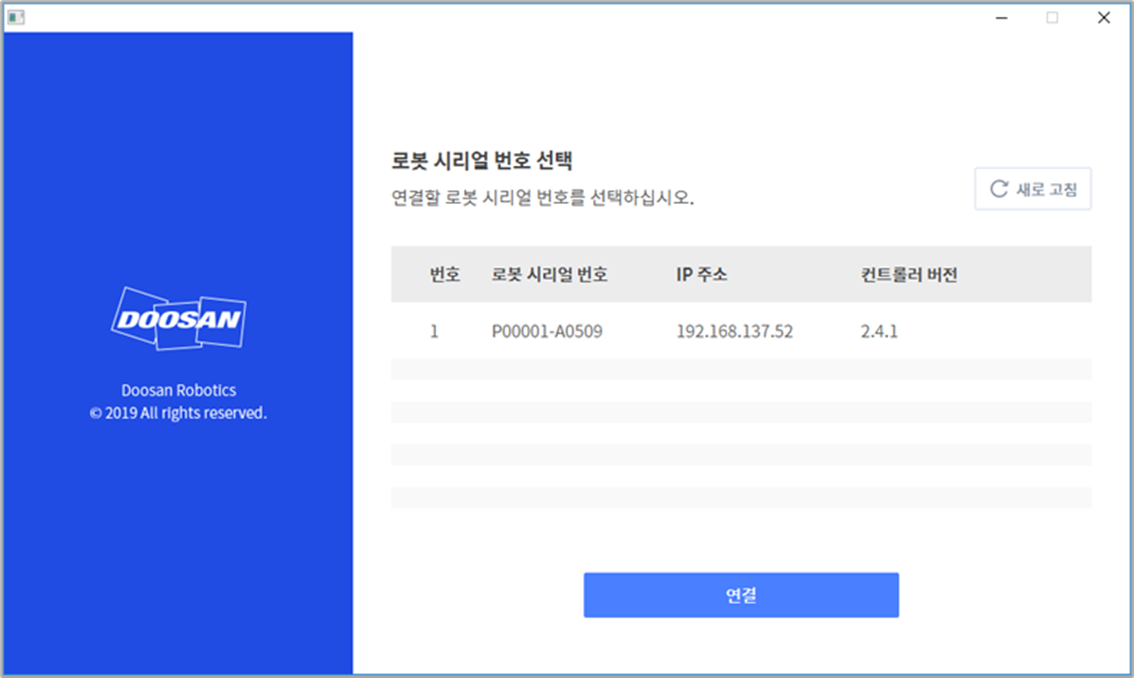Click controller version 2.4.1 in the row
Image resolution: width=1134 pixels, height=678 pixels.
tap(879, 331)
